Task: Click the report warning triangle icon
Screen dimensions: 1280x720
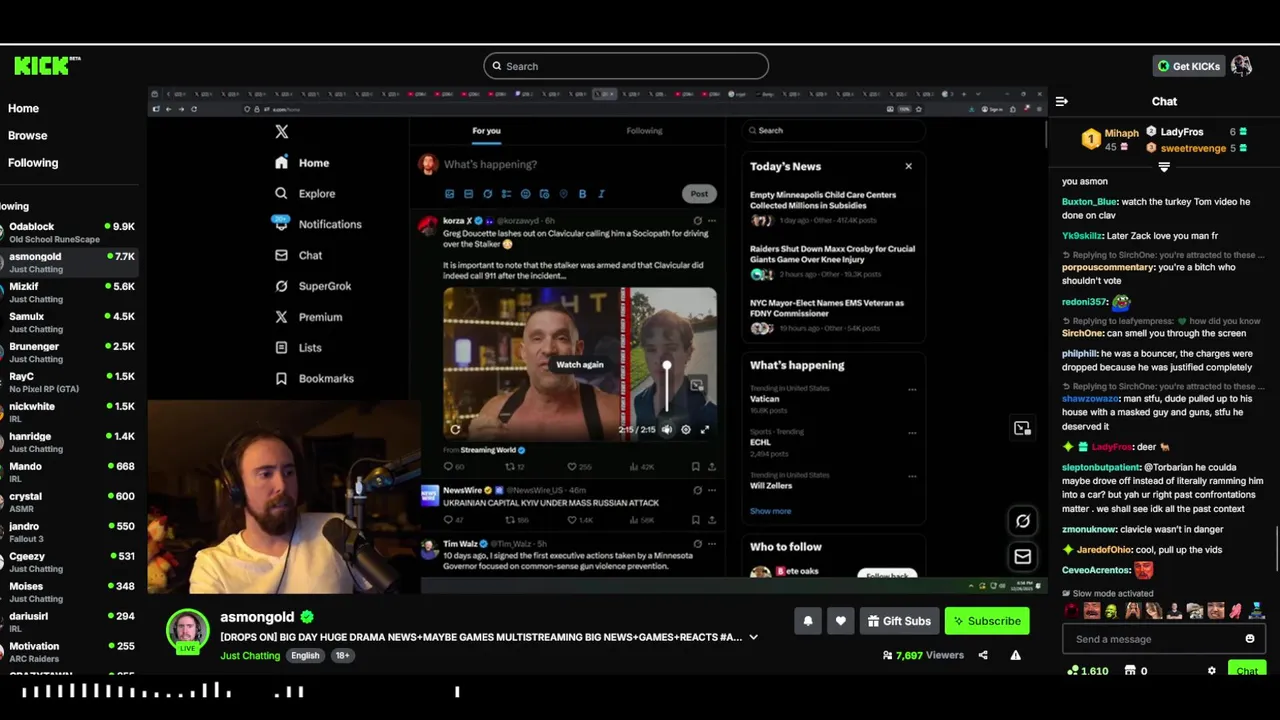Action: [x=1015, y=655]
